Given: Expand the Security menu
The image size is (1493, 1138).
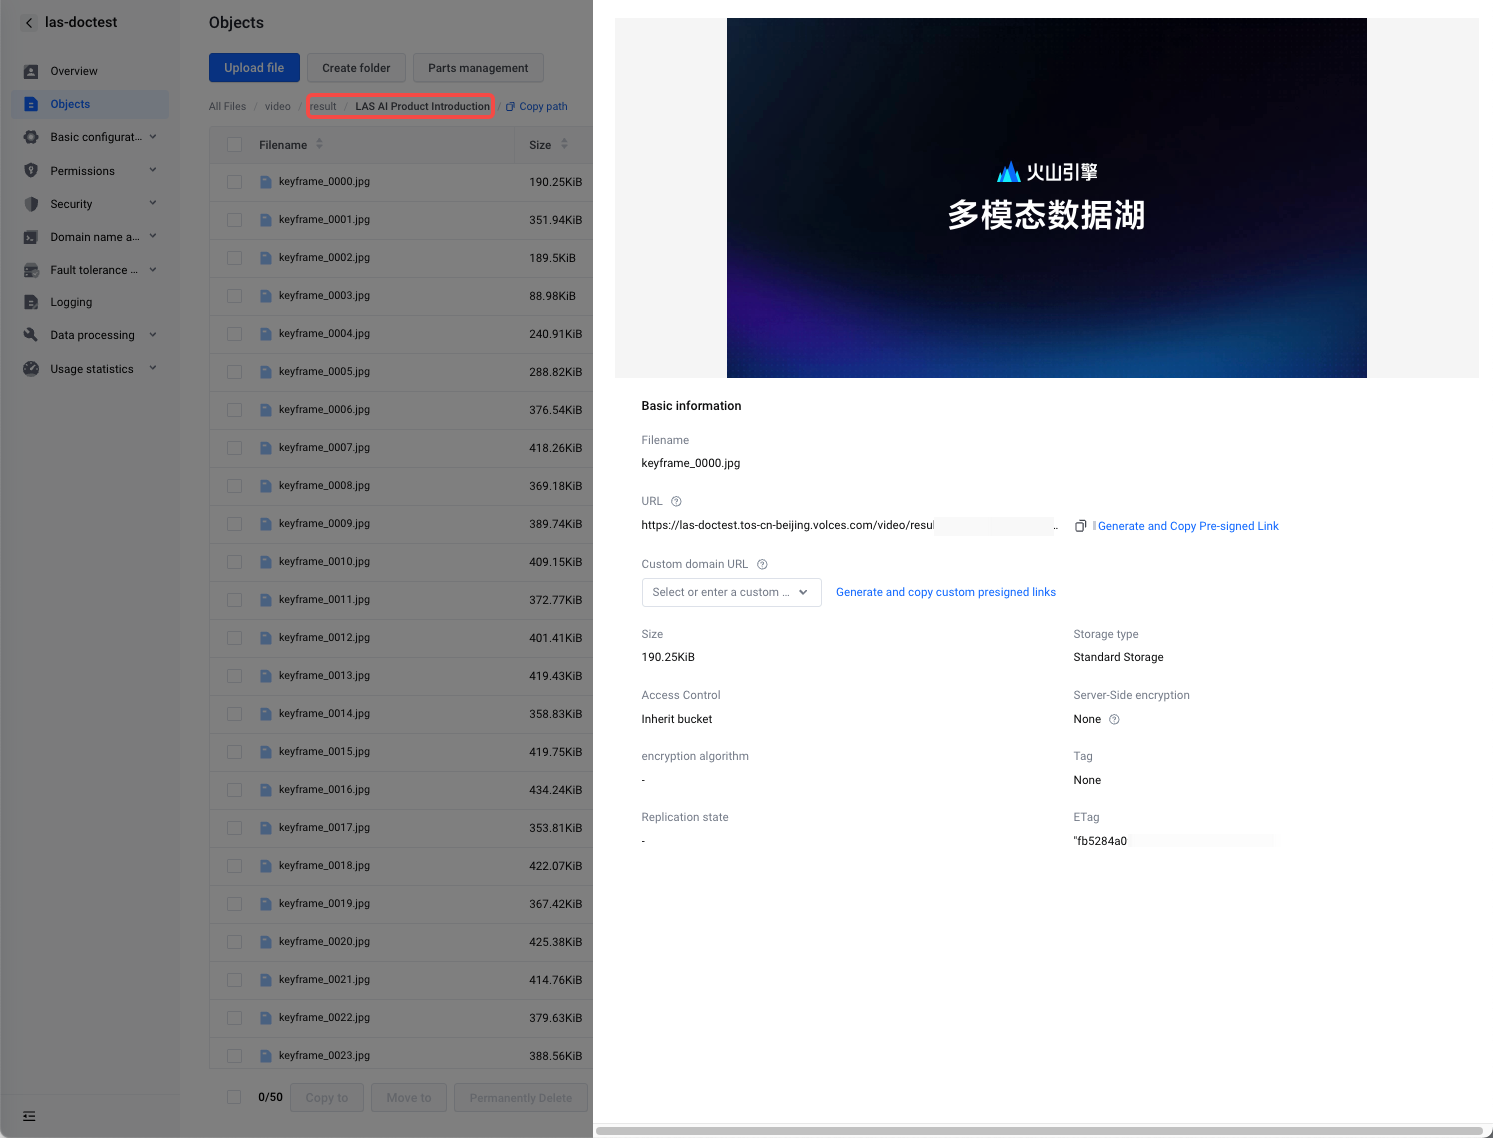Looking at the screenshot, I should pos(153,203).
